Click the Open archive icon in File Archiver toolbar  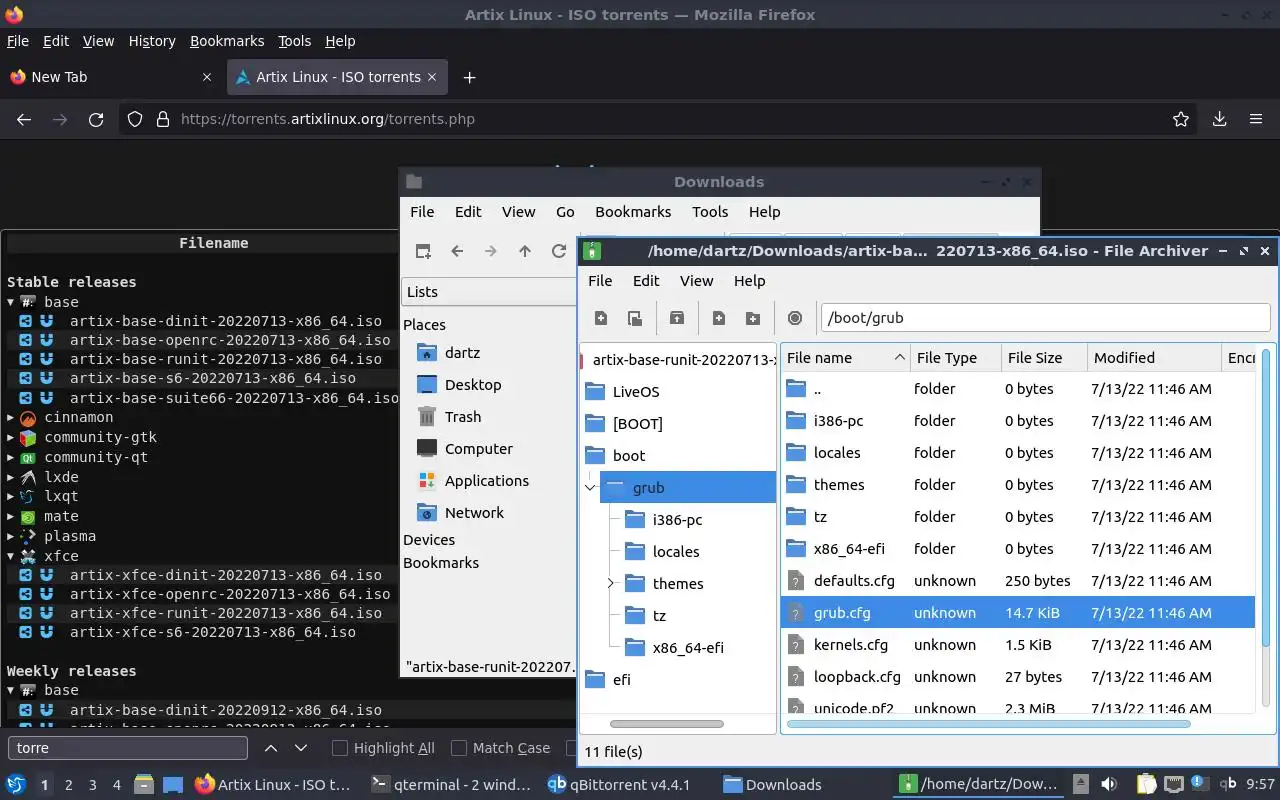click(635, 318)
